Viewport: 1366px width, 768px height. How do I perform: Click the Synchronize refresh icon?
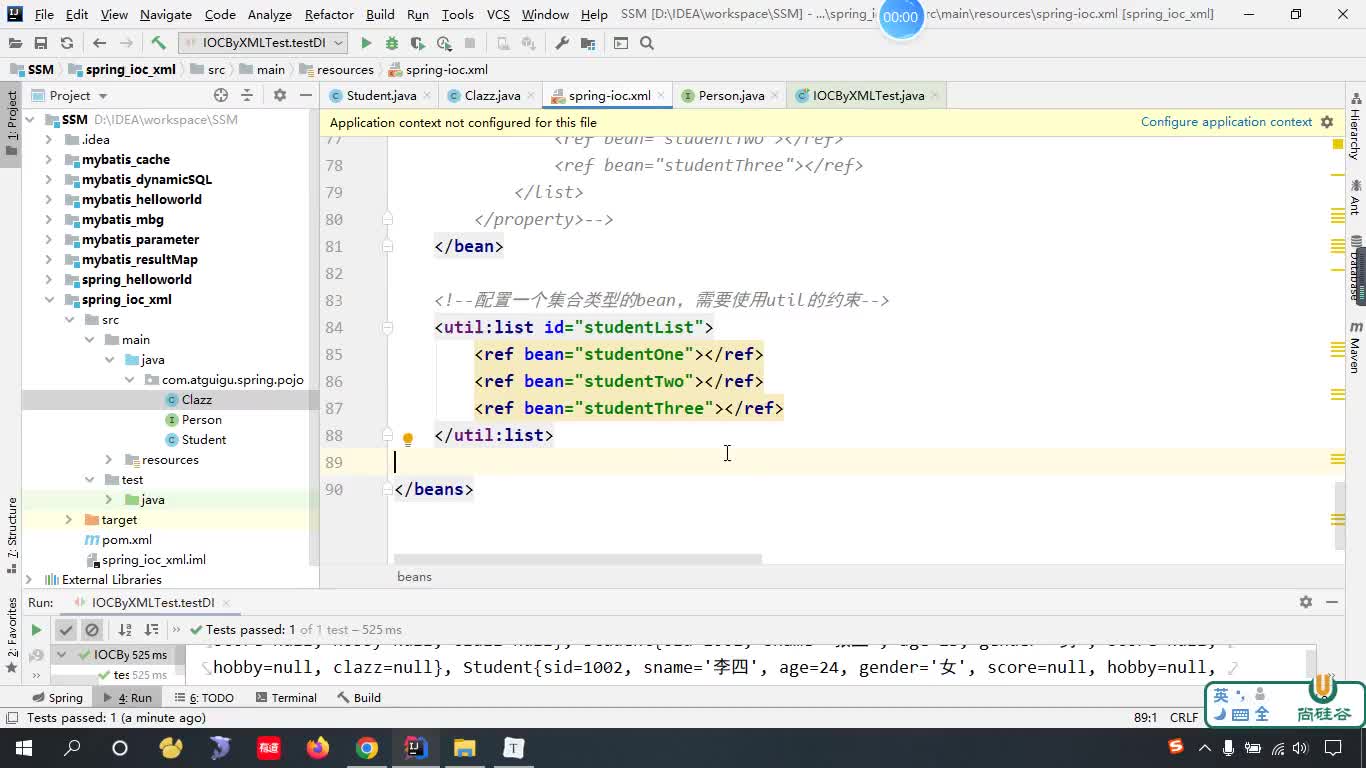coord(67,43)
